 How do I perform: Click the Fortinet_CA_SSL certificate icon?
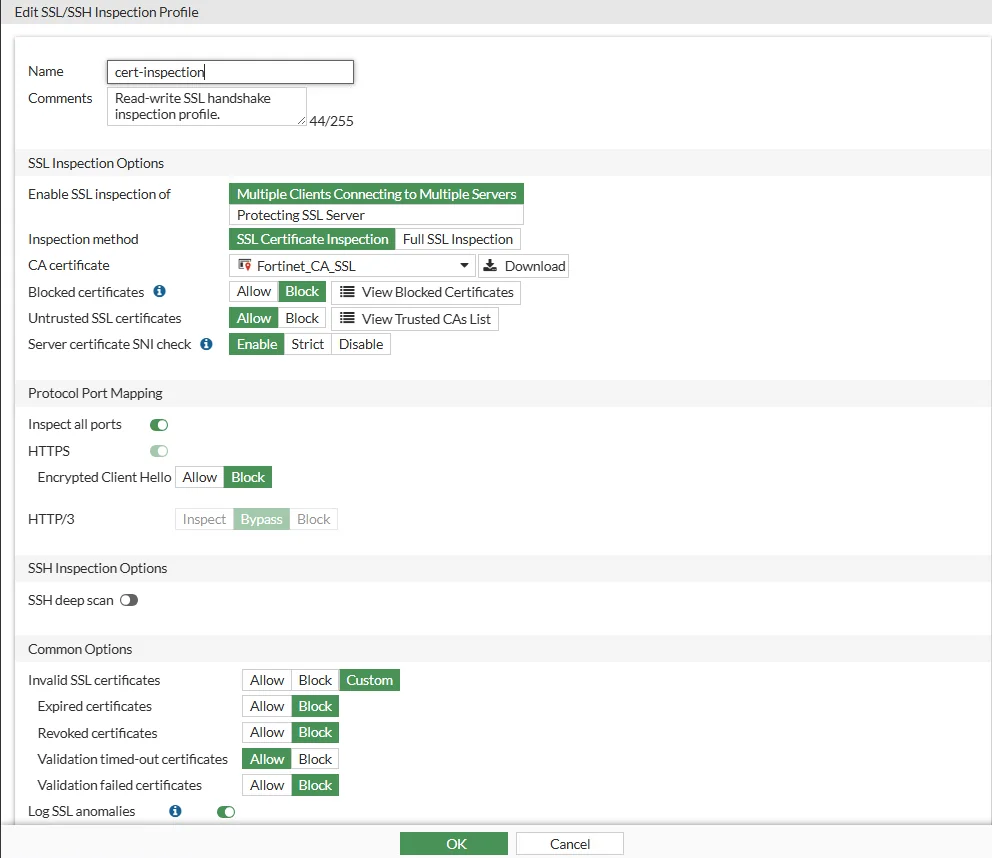[x=244, y=265]
